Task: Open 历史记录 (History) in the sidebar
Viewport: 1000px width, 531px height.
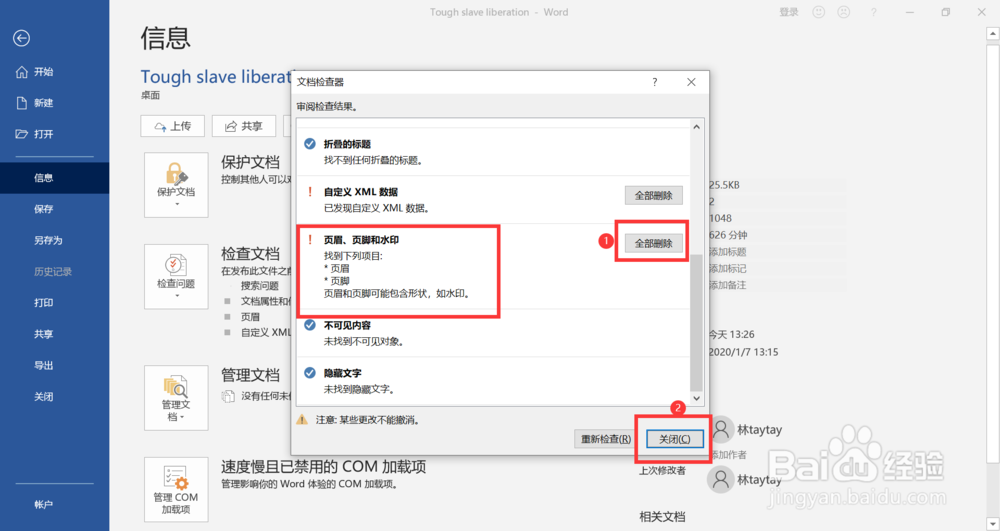Action: click(54, 272)
